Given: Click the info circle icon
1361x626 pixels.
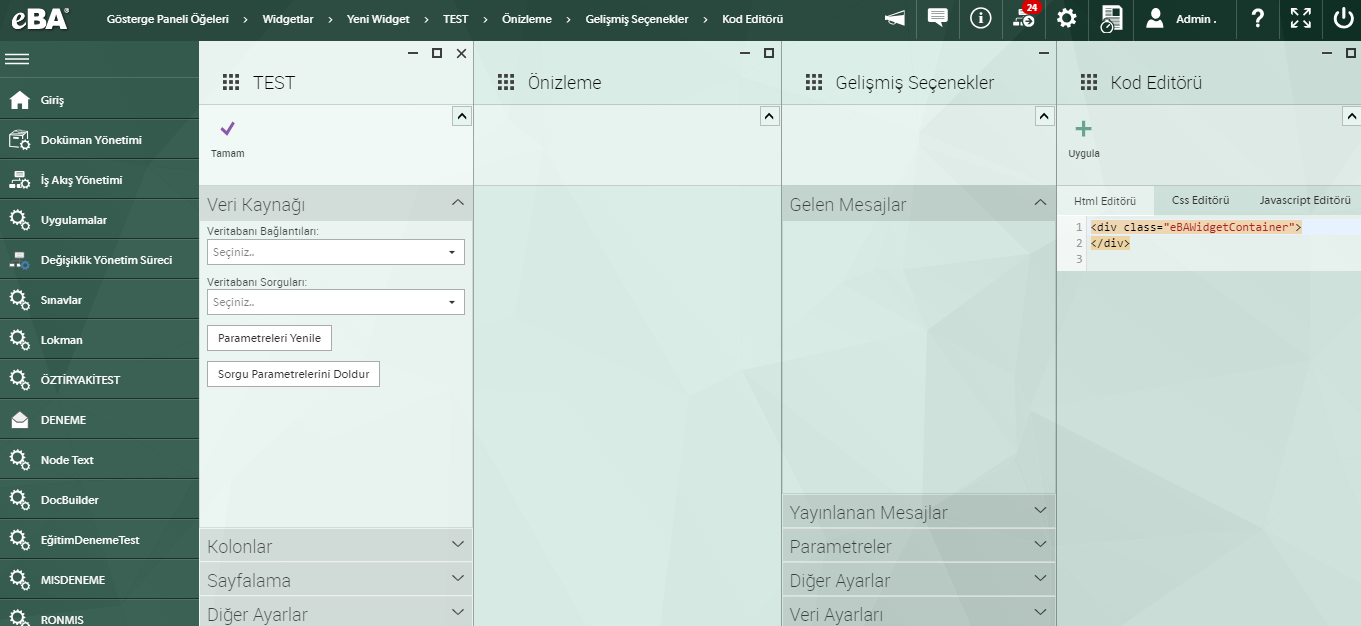Looking at the screenshot, I should tap(980, 18).
